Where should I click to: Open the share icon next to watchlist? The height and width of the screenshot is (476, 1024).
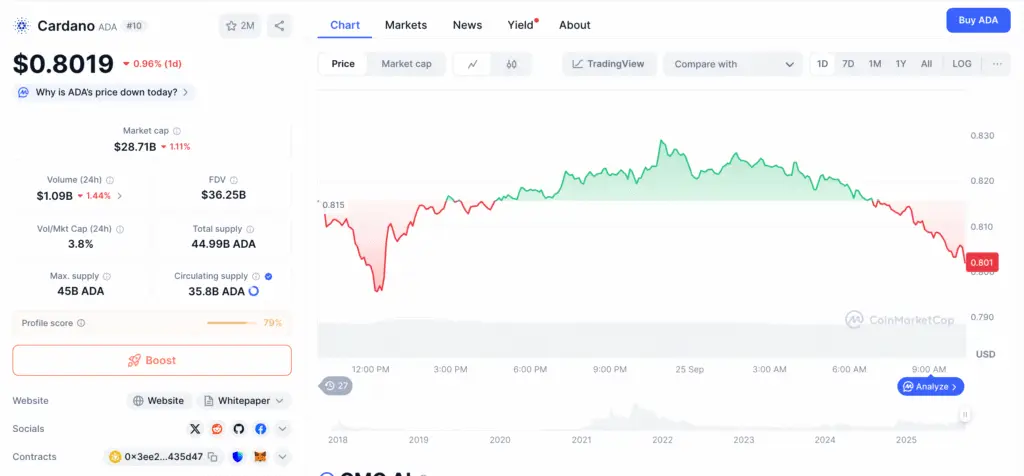pyautogui.click(x=279, y=26)
